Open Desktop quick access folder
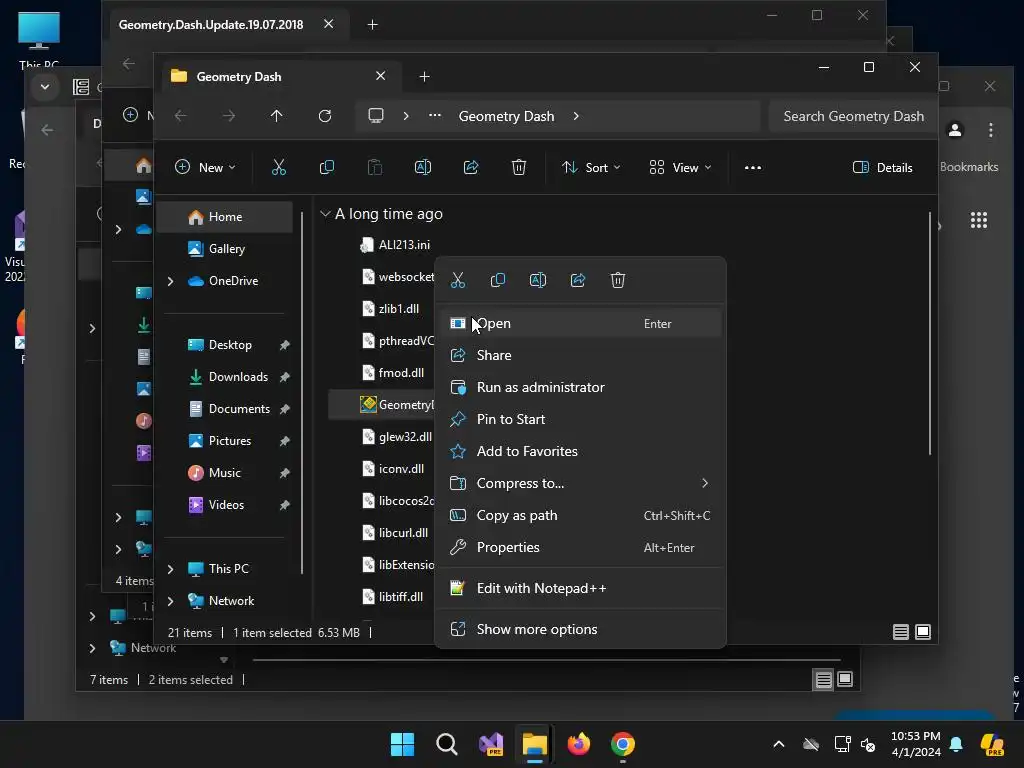This screenshot has height=768, width=1024. [226, 345]
